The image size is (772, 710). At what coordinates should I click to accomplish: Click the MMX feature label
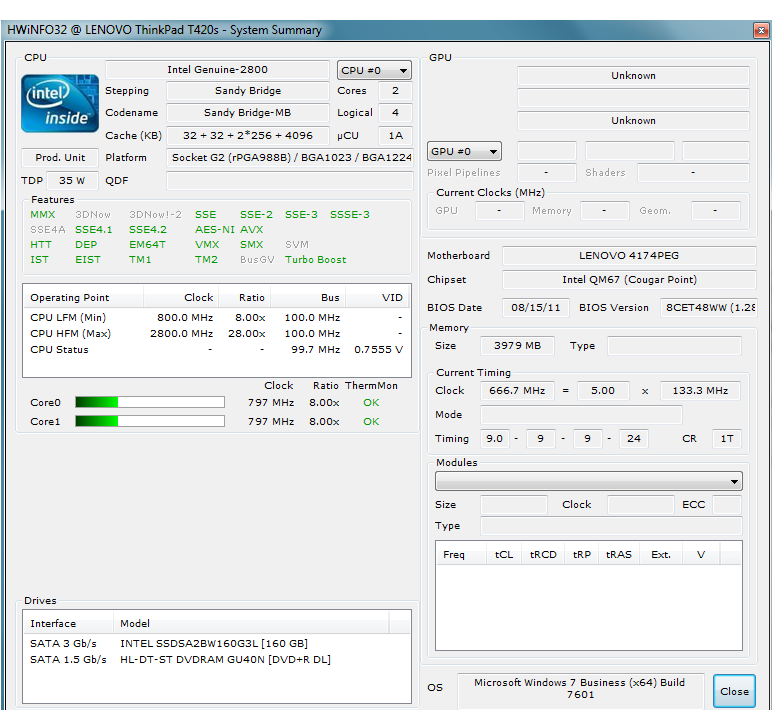pos(42,215)
